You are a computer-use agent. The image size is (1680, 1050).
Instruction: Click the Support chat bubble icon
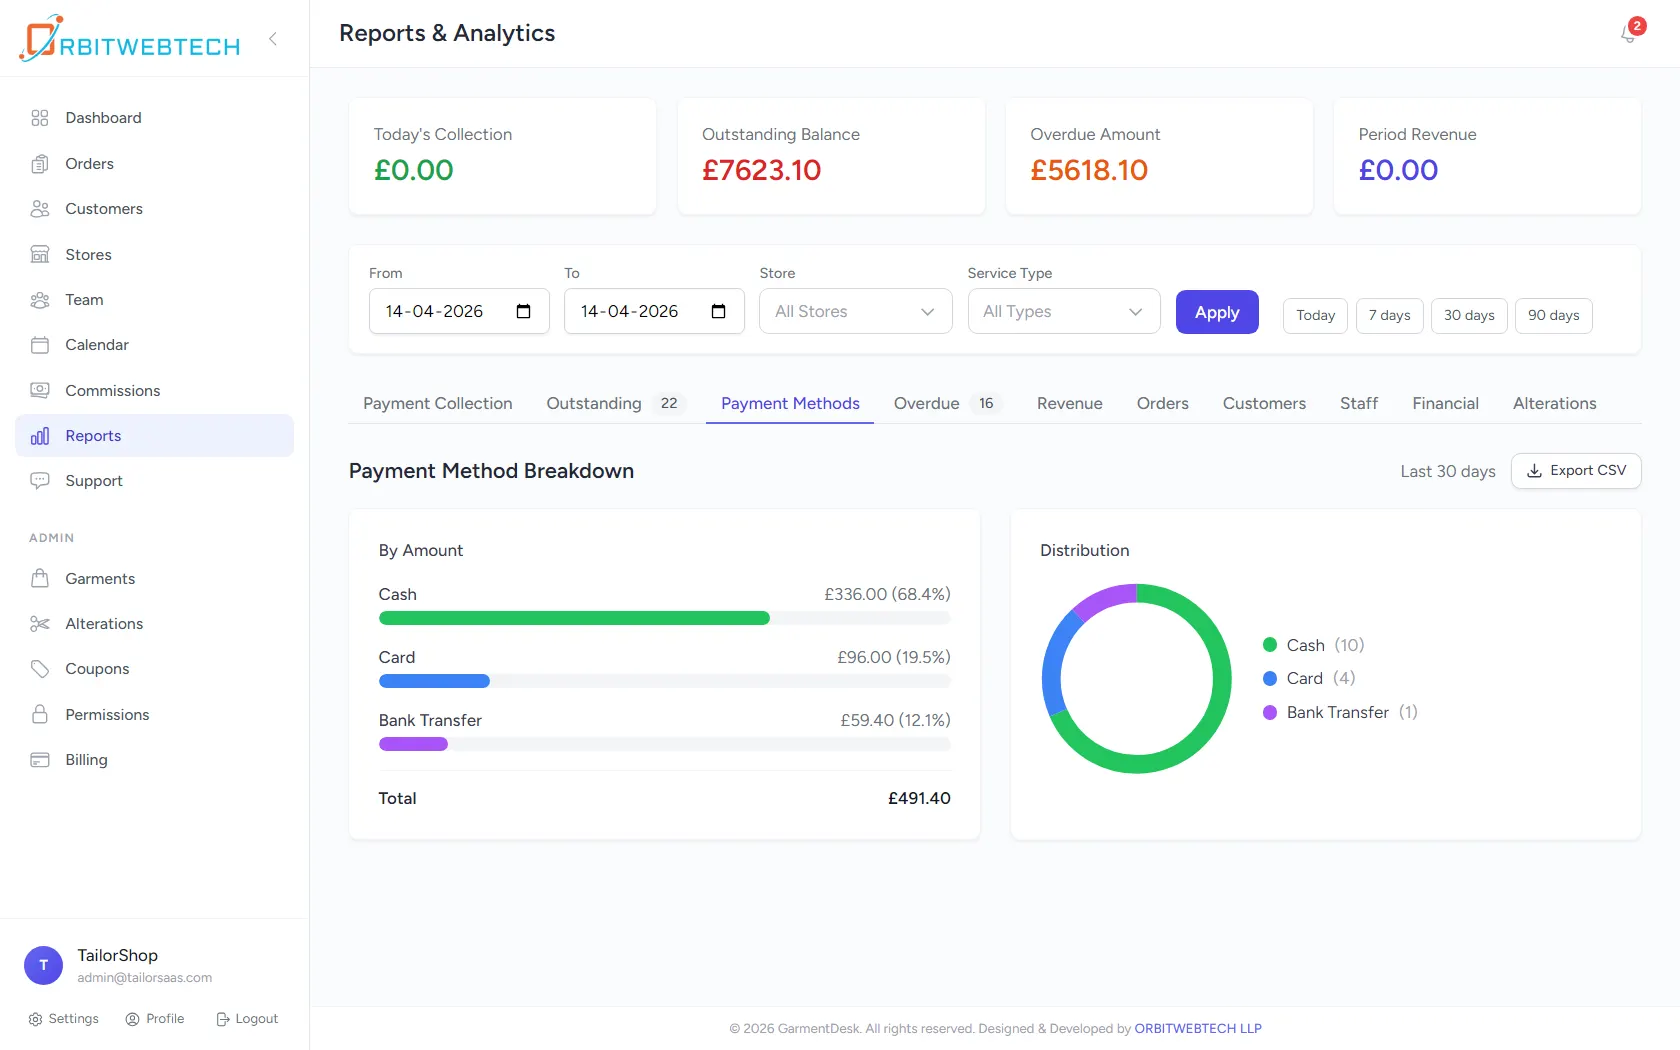(40, 481)
